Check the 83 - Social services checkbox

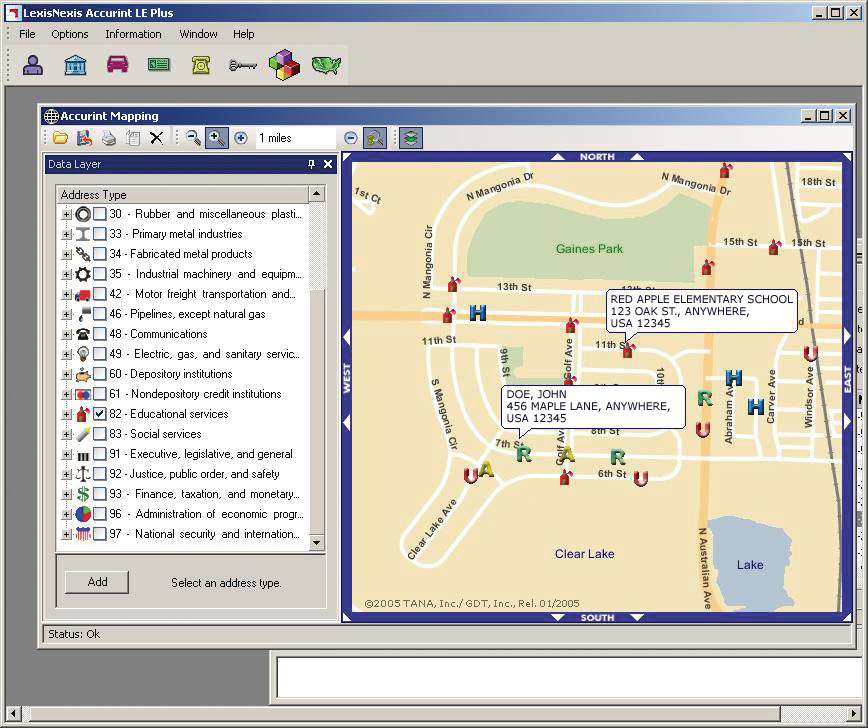(x=100, y=434)
